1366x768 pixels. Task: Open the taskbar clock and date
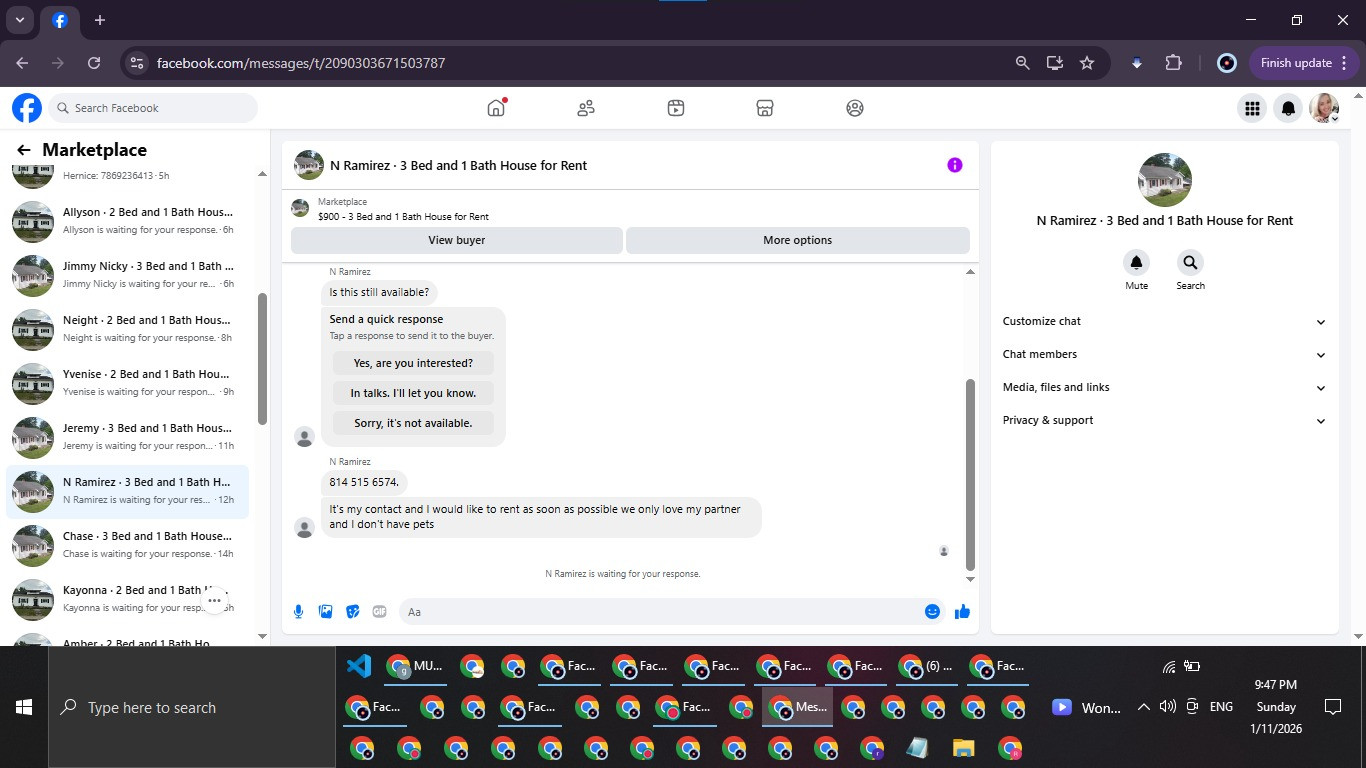click(1276, 707)
